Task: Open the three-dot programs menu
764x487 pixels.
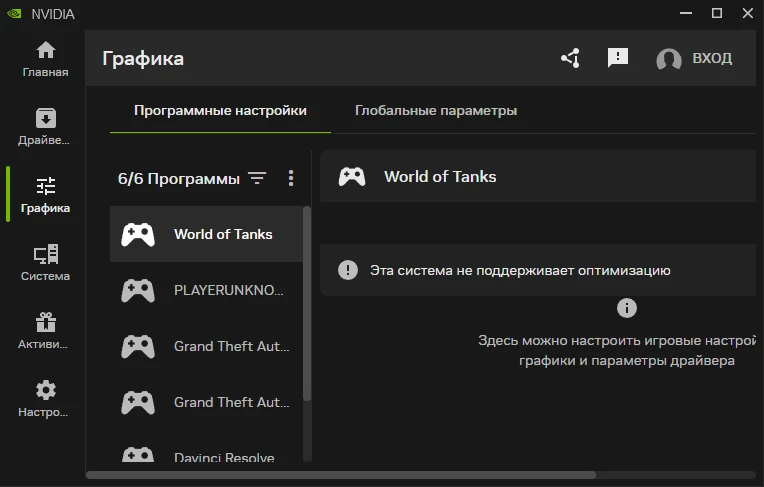Action: (x=291, y=178)
